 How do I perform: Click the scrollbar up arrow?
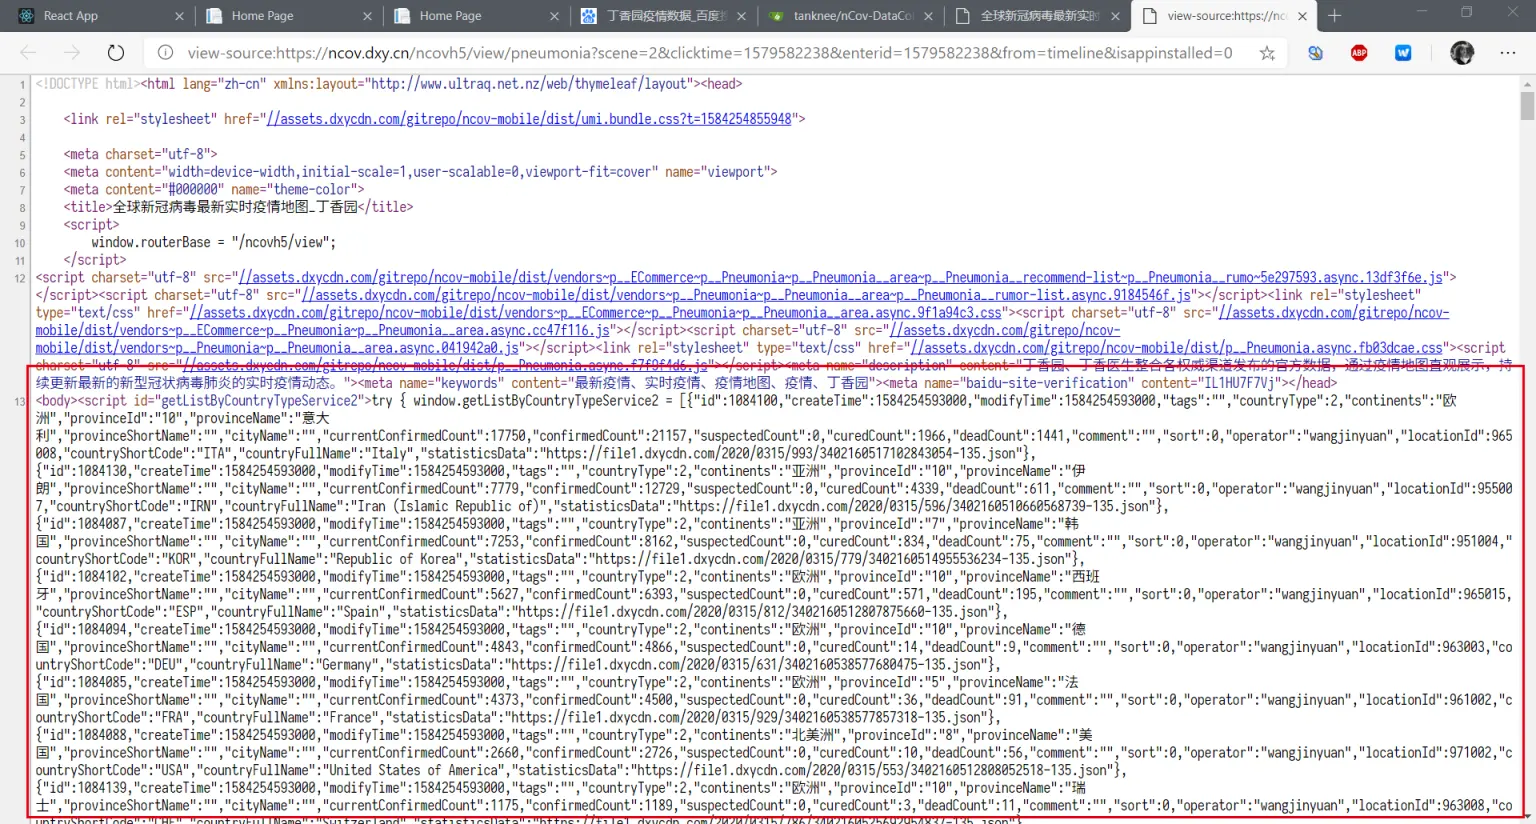1526,83
